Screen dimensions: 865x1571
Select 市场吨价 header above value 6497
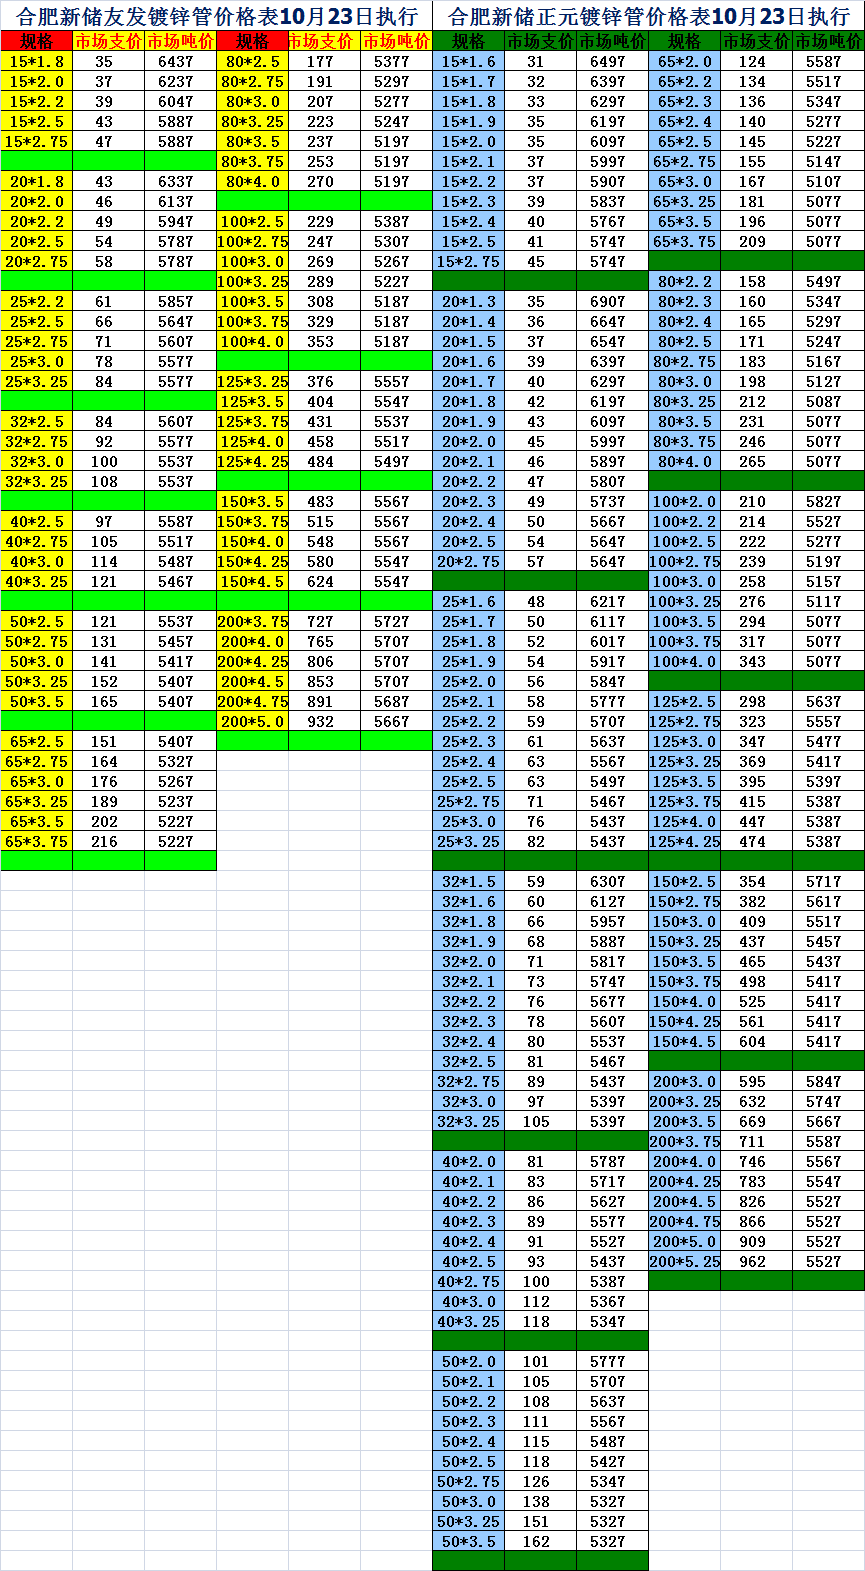point(613,41)
